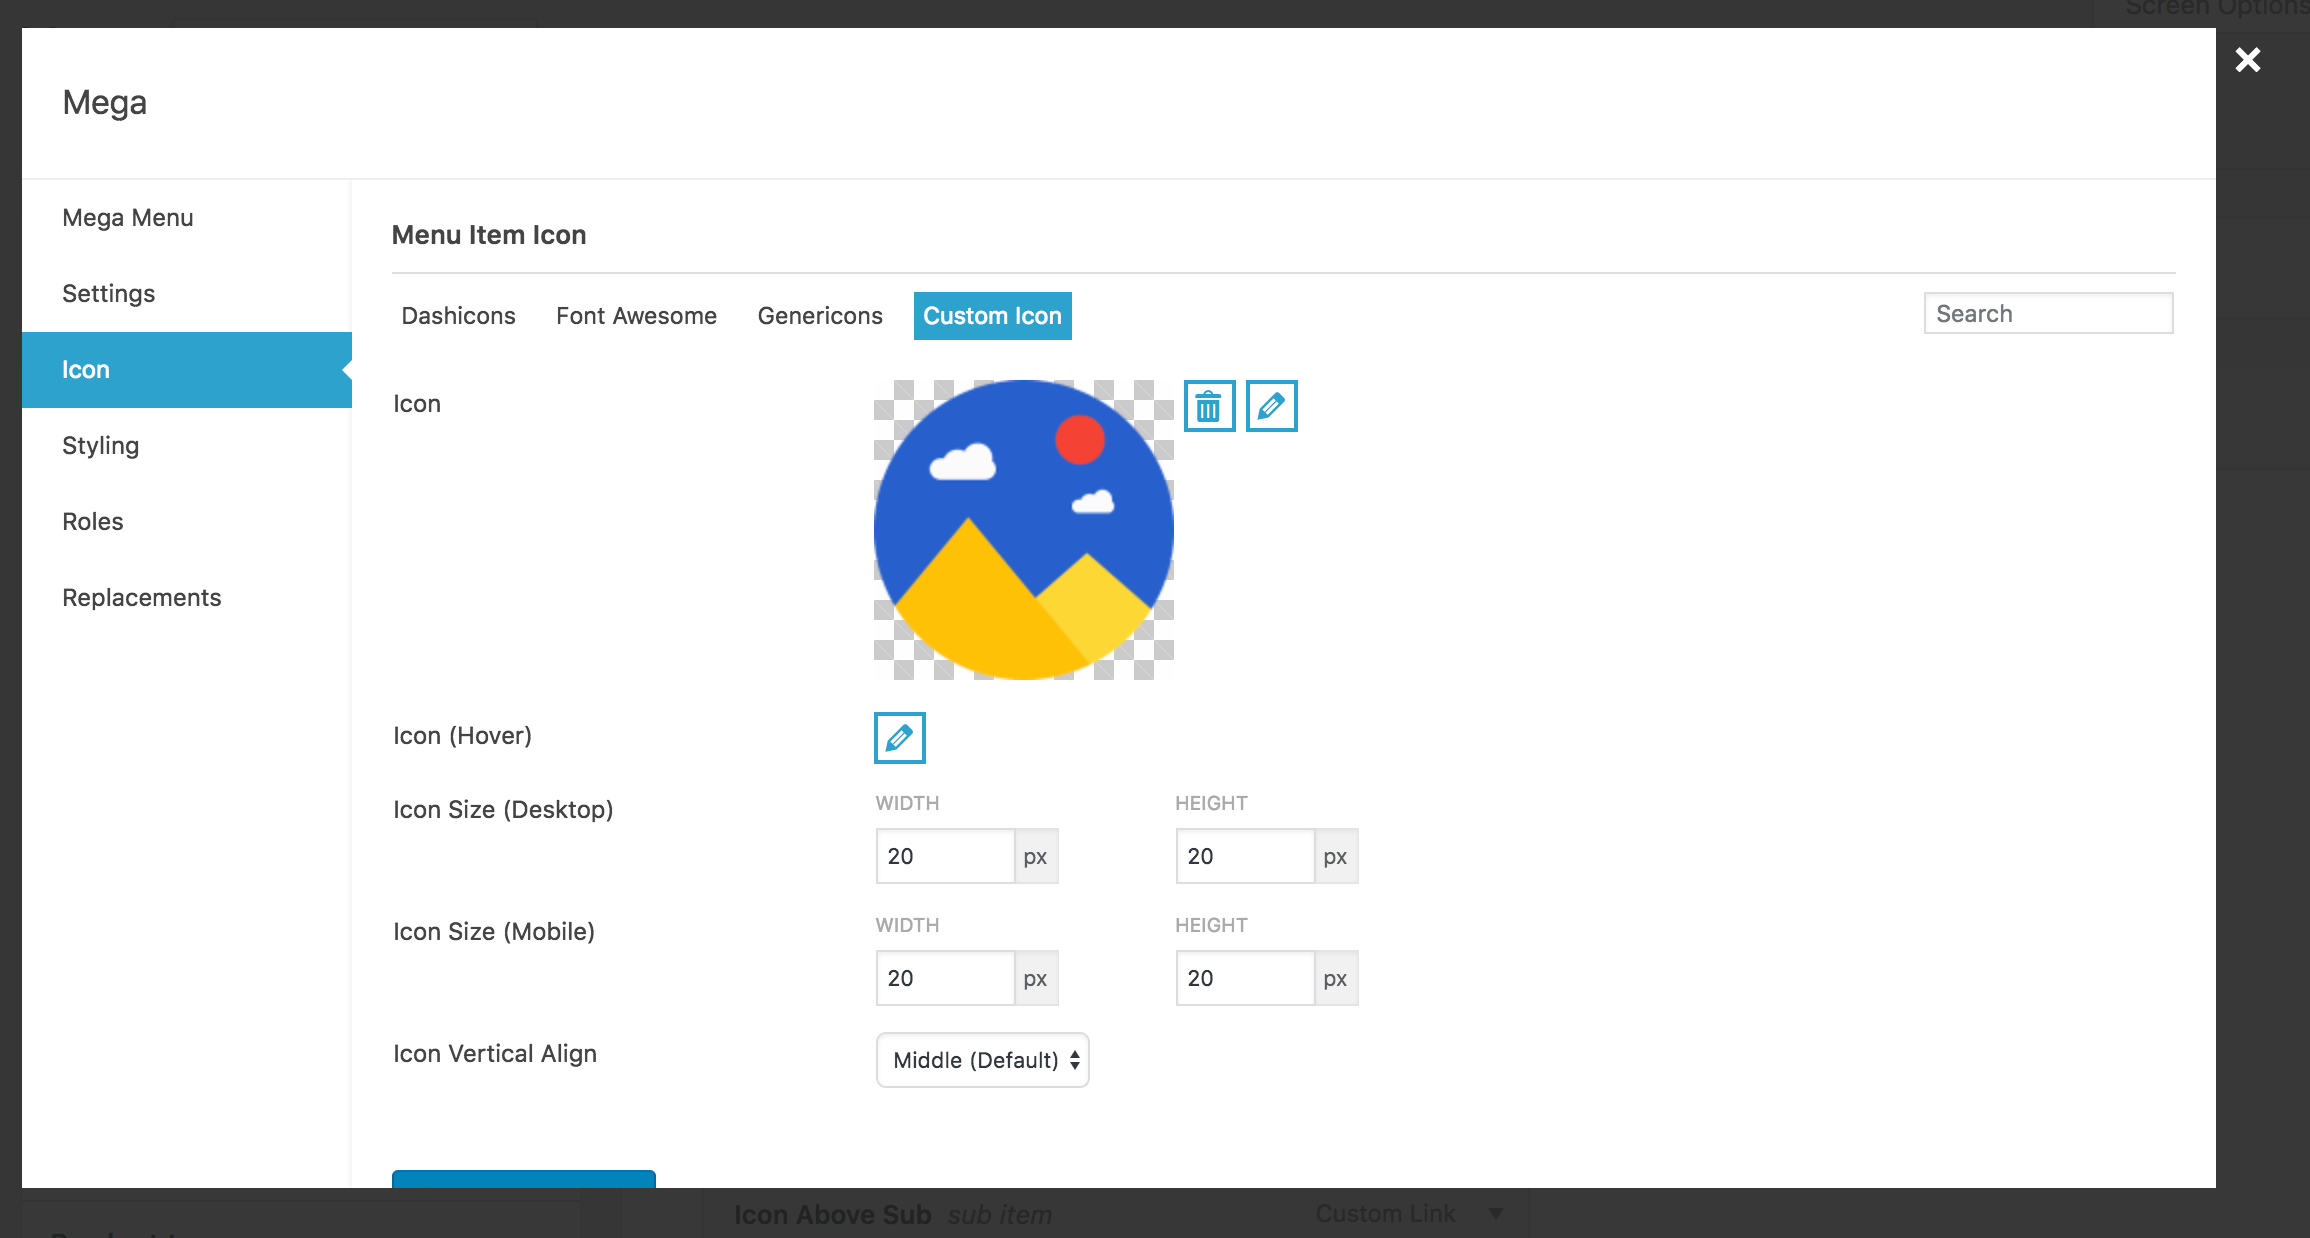Delete the custom icon with trash button
2310x1238 pixels.
[1209, 406]
